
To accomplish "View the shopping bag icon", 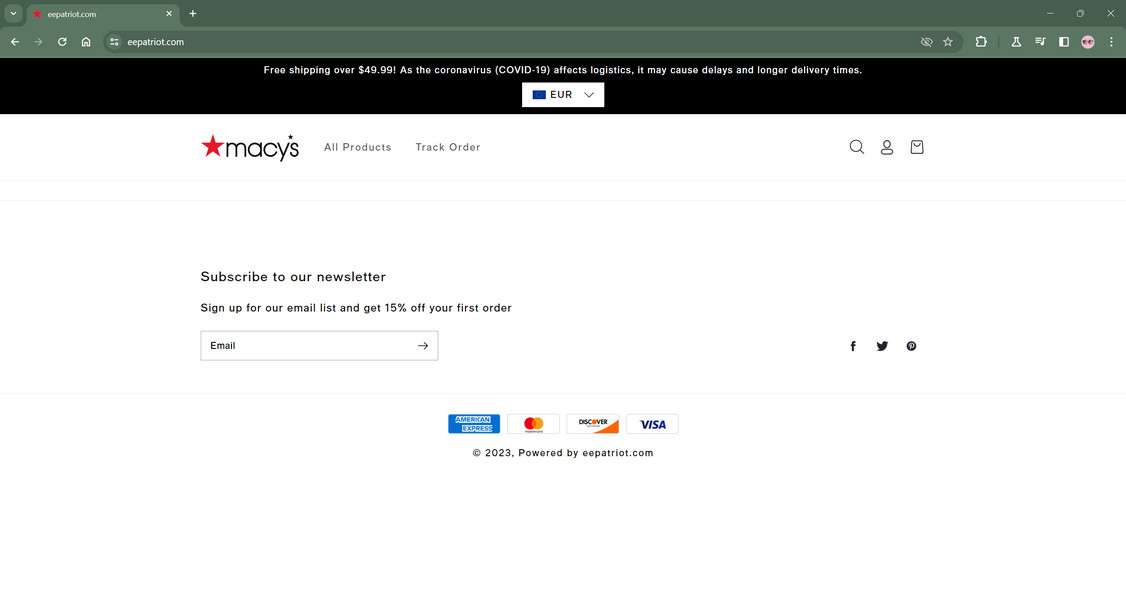I will (915, 146).
